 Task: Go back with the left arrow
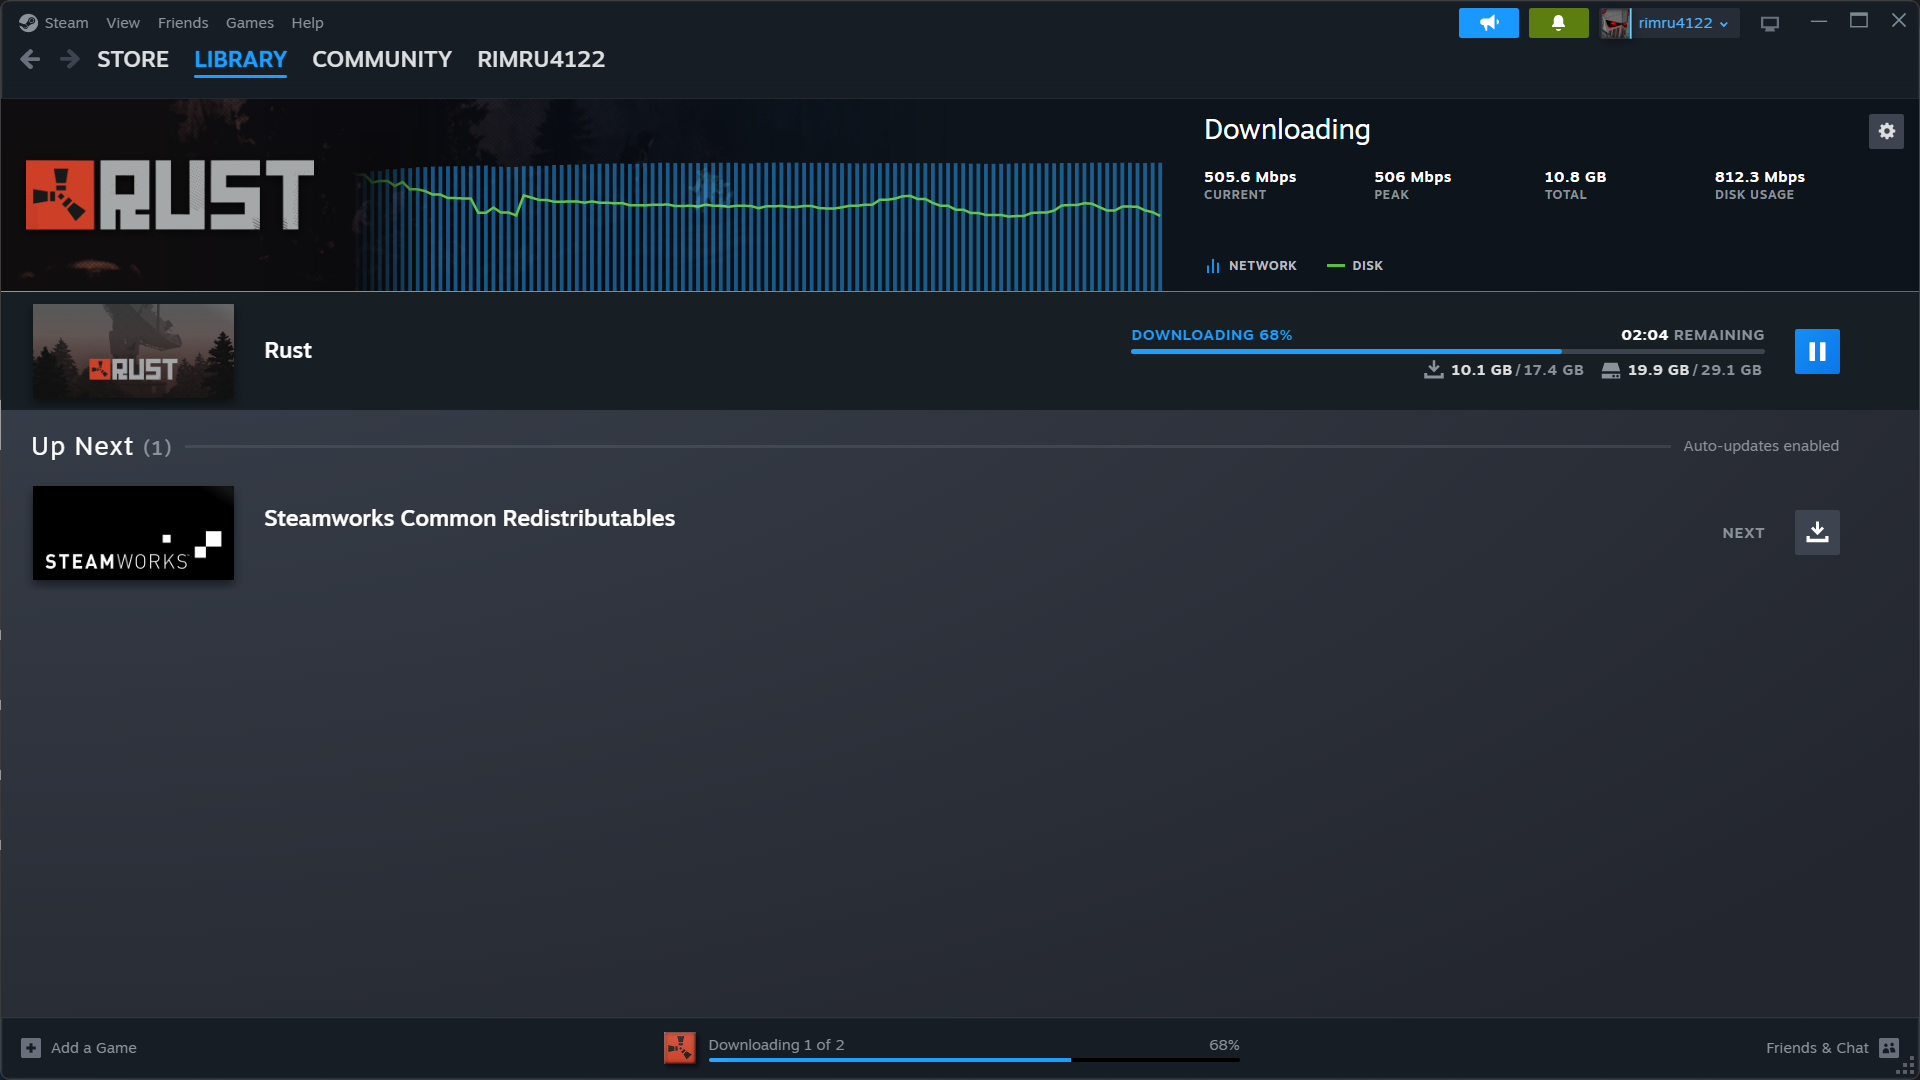pos(30,59)
